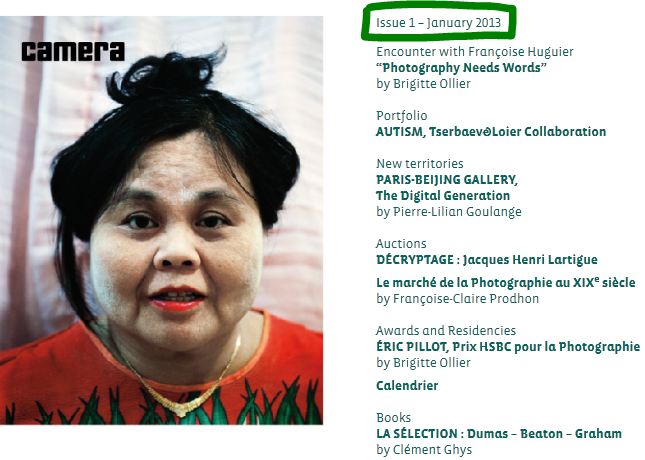This screenshot has height=460, width=645.
Task: Open the AUTISM, Tserbaev&Loier Collaboration portfolio
Action: click(491, 132)
